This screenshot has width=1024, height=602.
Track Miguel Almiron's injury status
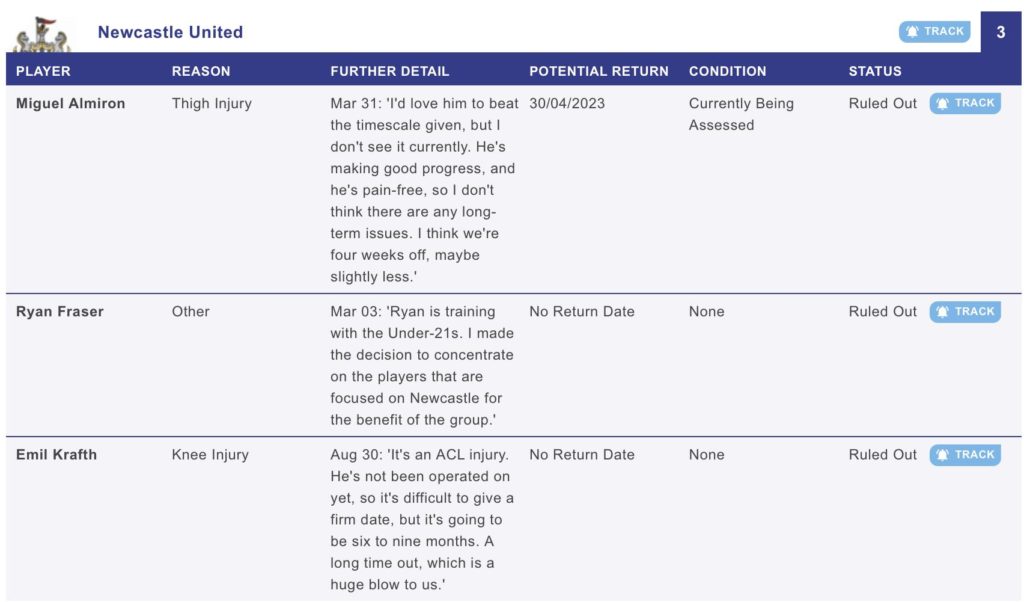(x=965, y=103)
